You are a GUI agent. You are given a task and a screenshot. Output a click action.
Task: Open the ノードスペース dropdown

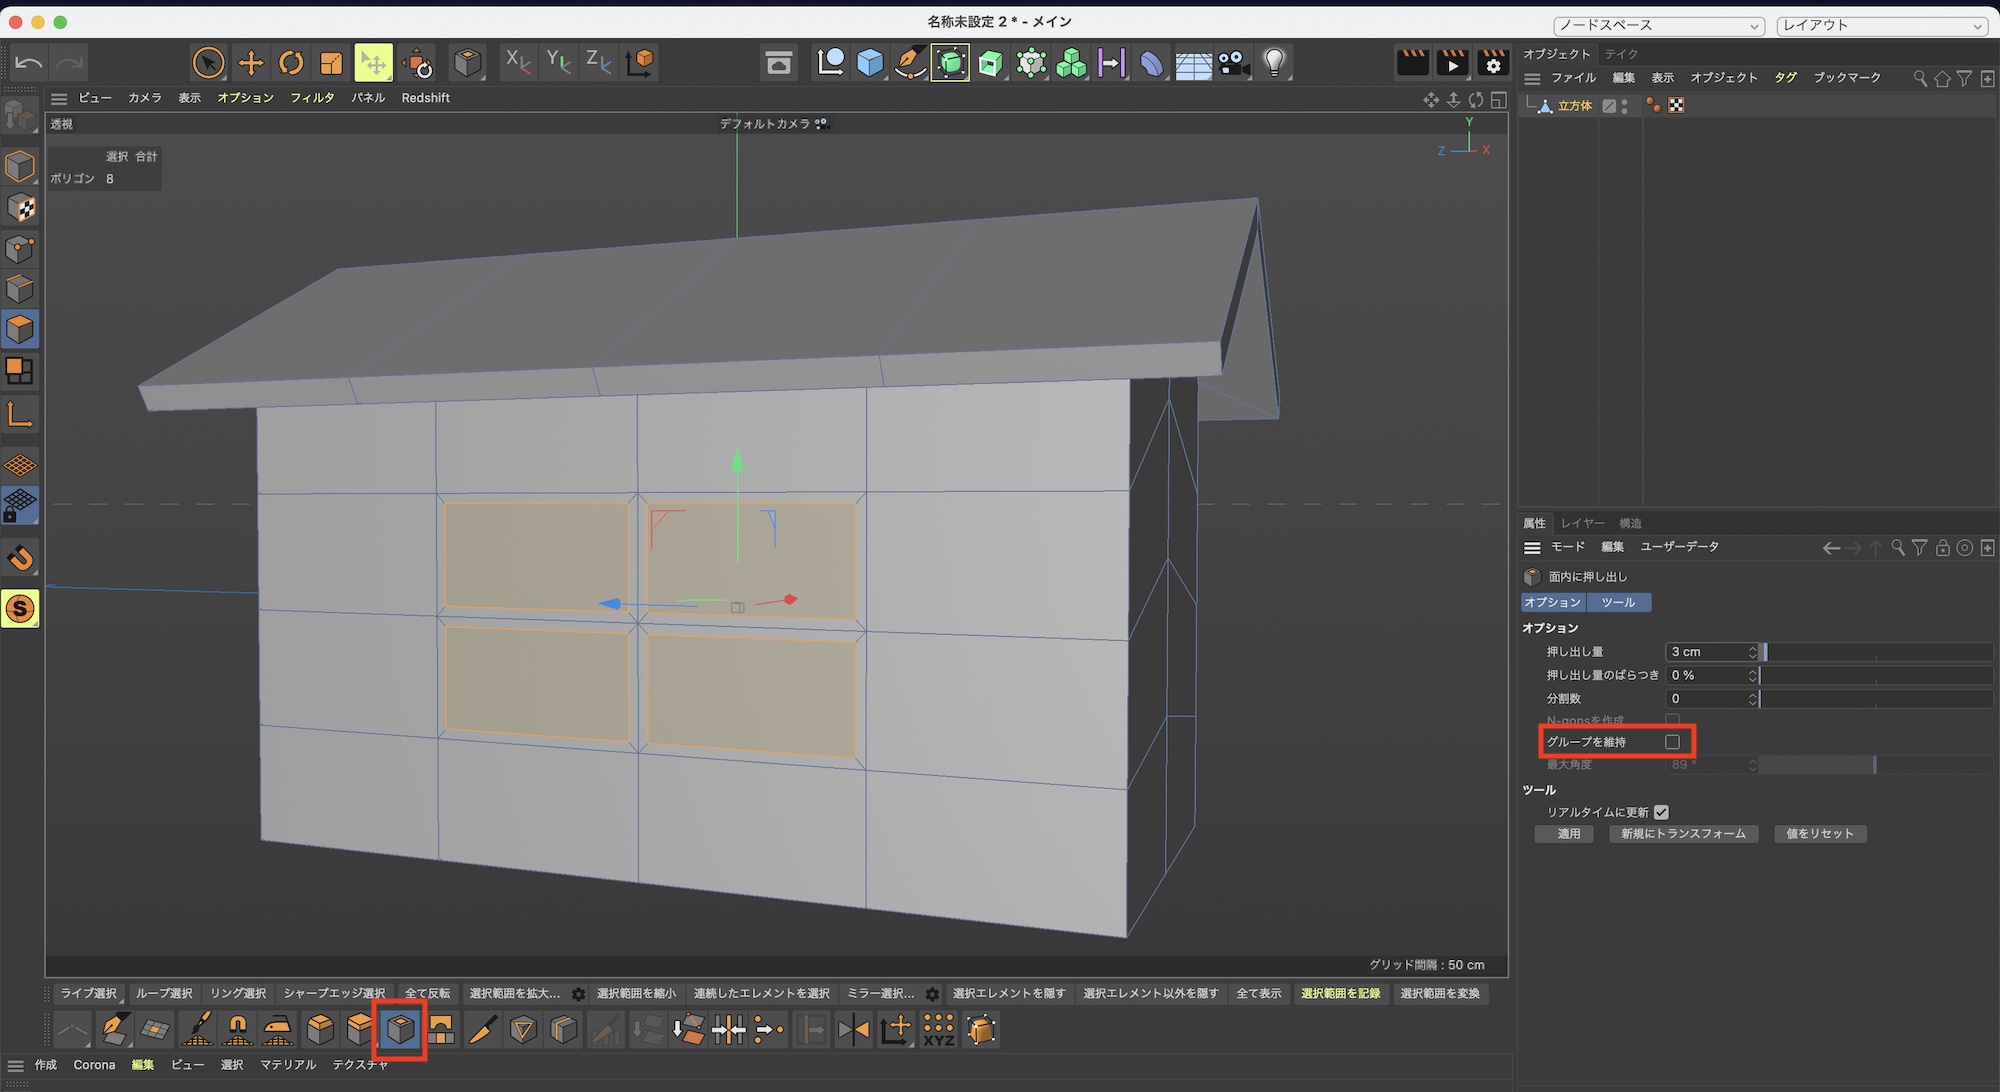pyautogui.click(x=1658, y=26)
